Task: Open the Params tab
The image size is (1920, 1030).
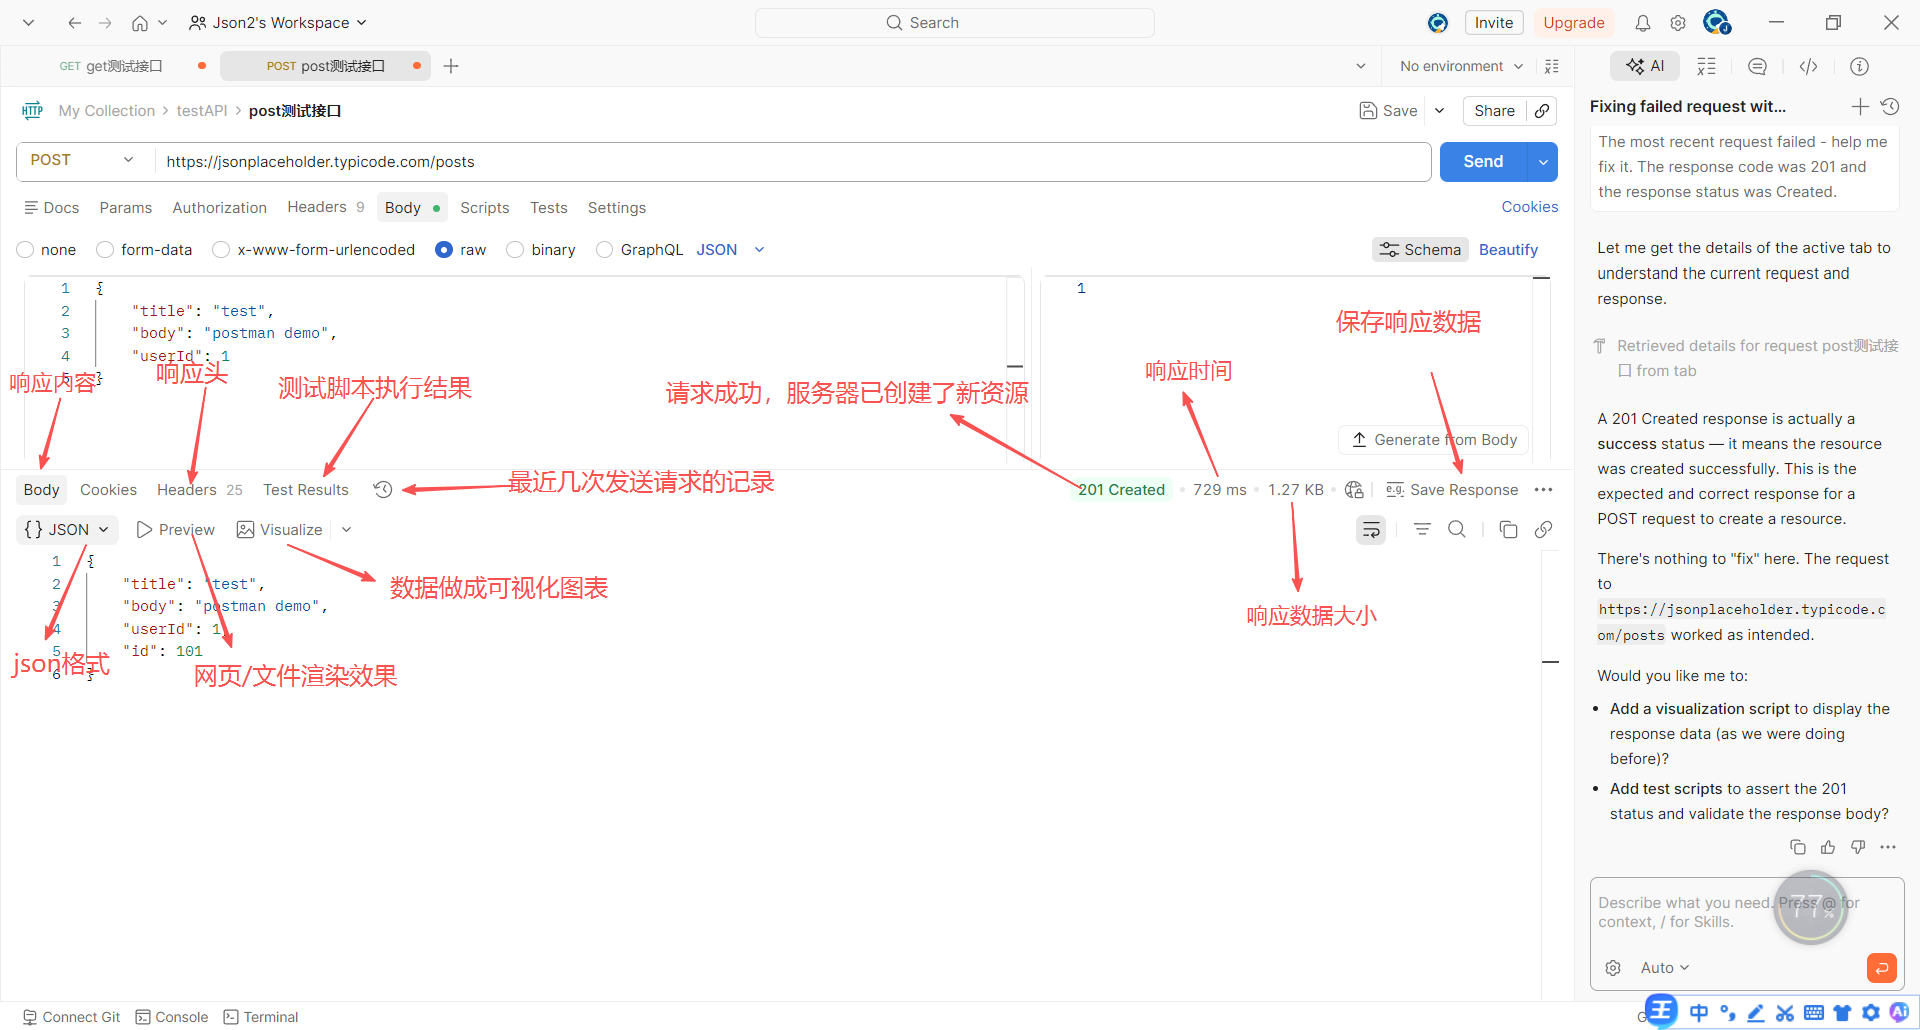Action: (x=126, y=208)
